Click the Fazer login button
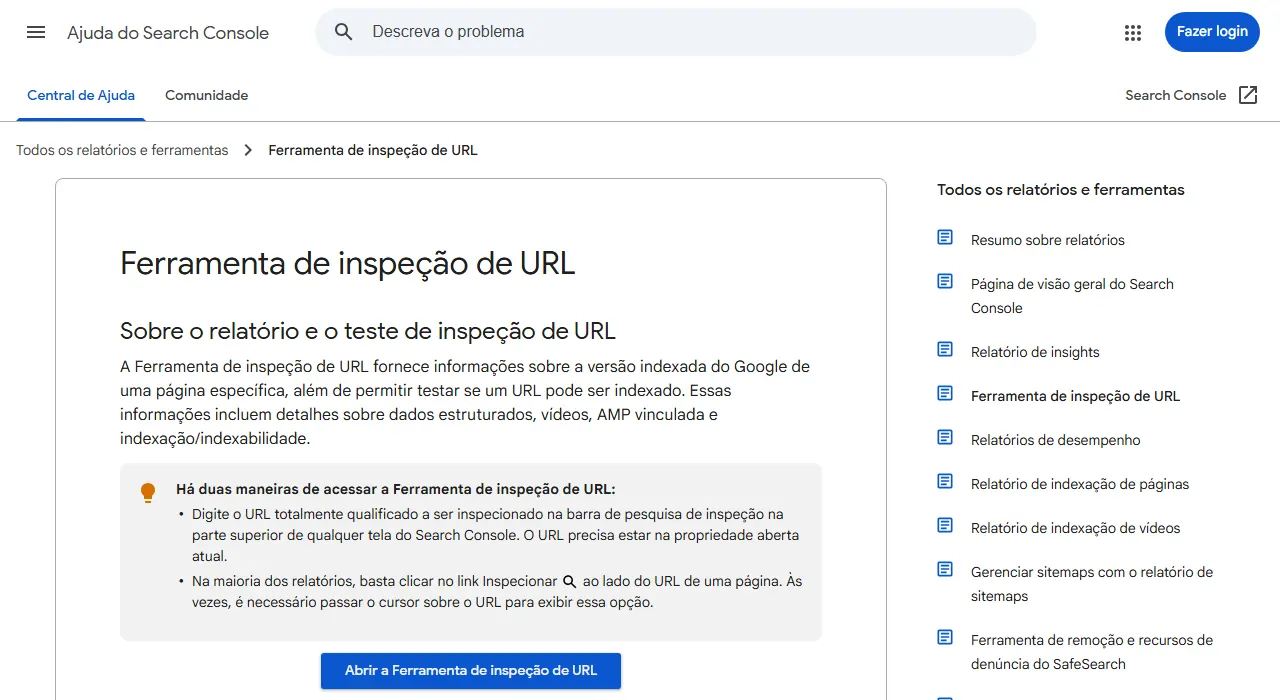This screenshot has width=1280, height=700. point(1212,32)
